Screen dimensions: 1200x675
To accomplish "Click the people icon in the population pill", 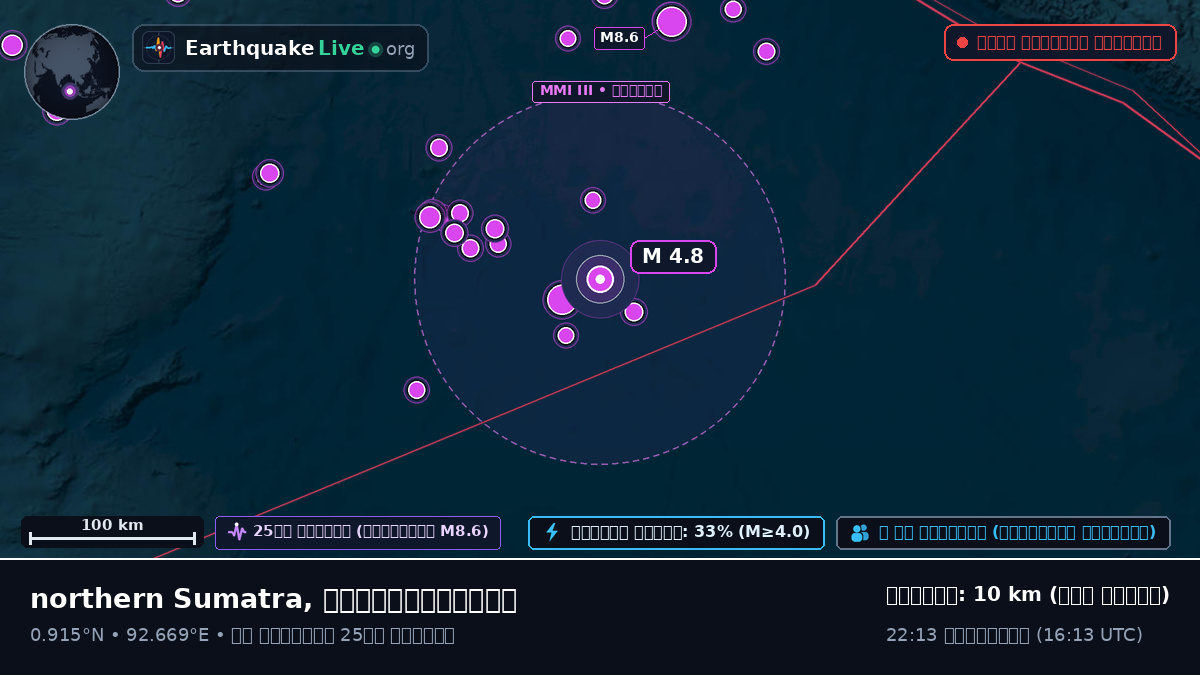I will (x=860, y=533).
